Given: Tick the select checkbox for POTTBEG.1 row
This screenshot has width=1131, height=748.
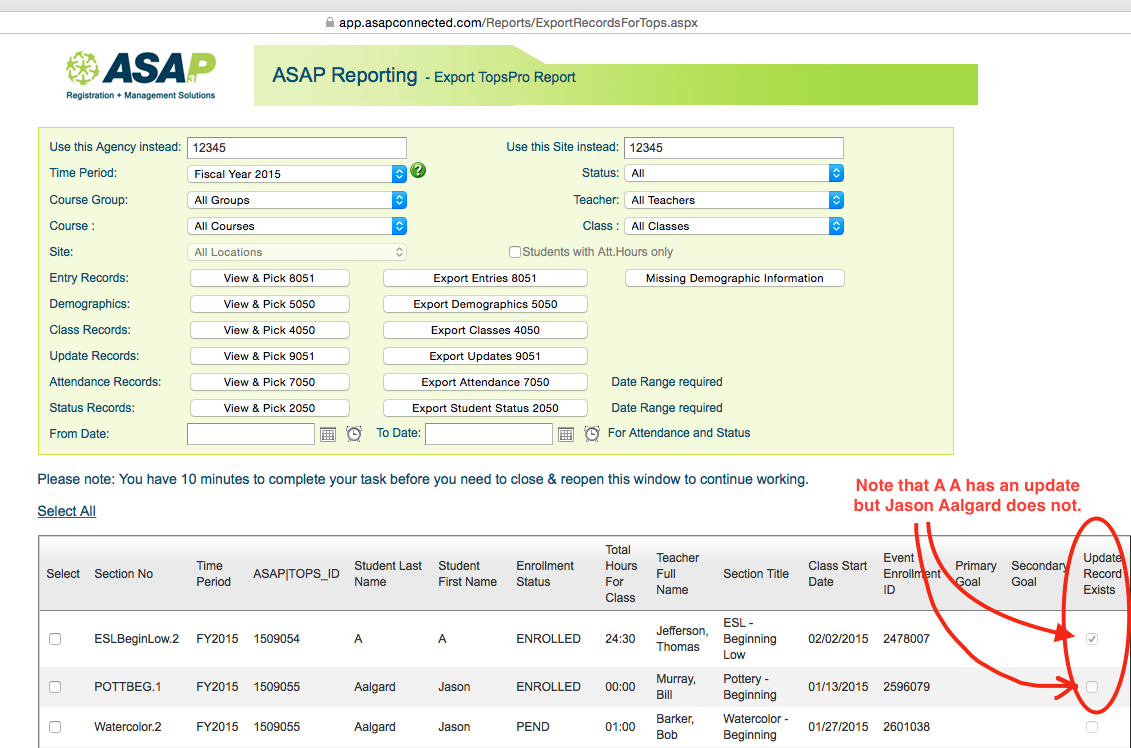Looking at the screenshot, I should coord(55,687).
